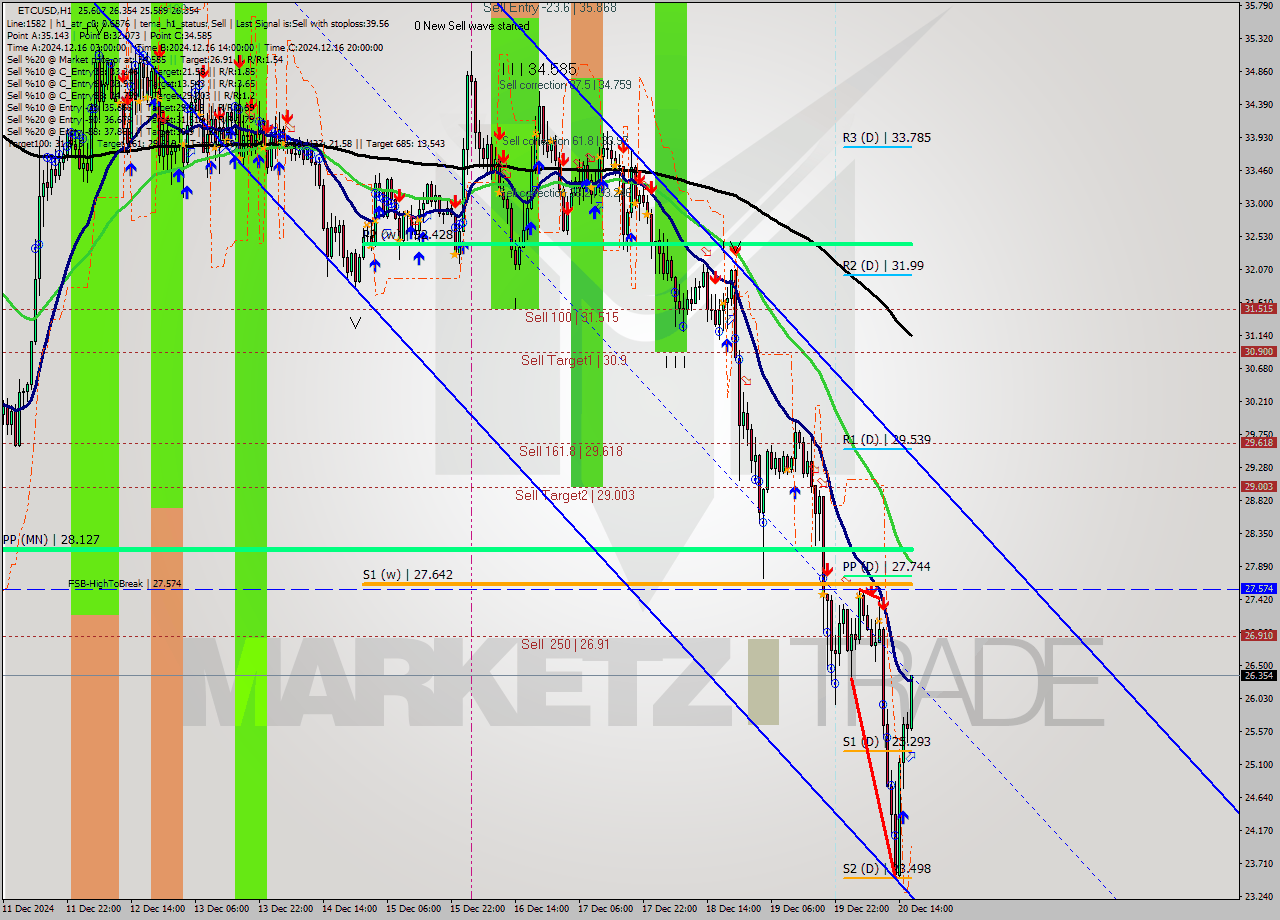Screen dimensions: 1280x920
Task: Click the | | | 34.585 level label
Action: point(539,69)
